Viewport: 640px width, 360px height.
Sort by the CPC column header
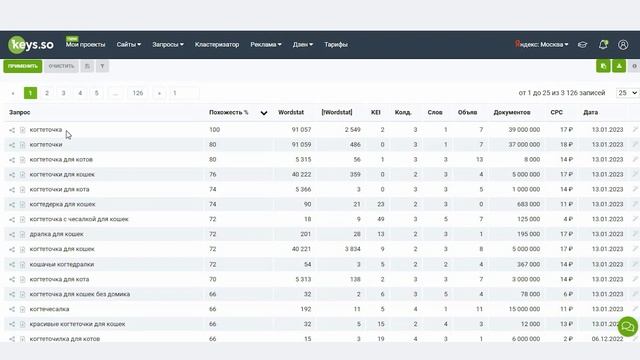point(556,112)
